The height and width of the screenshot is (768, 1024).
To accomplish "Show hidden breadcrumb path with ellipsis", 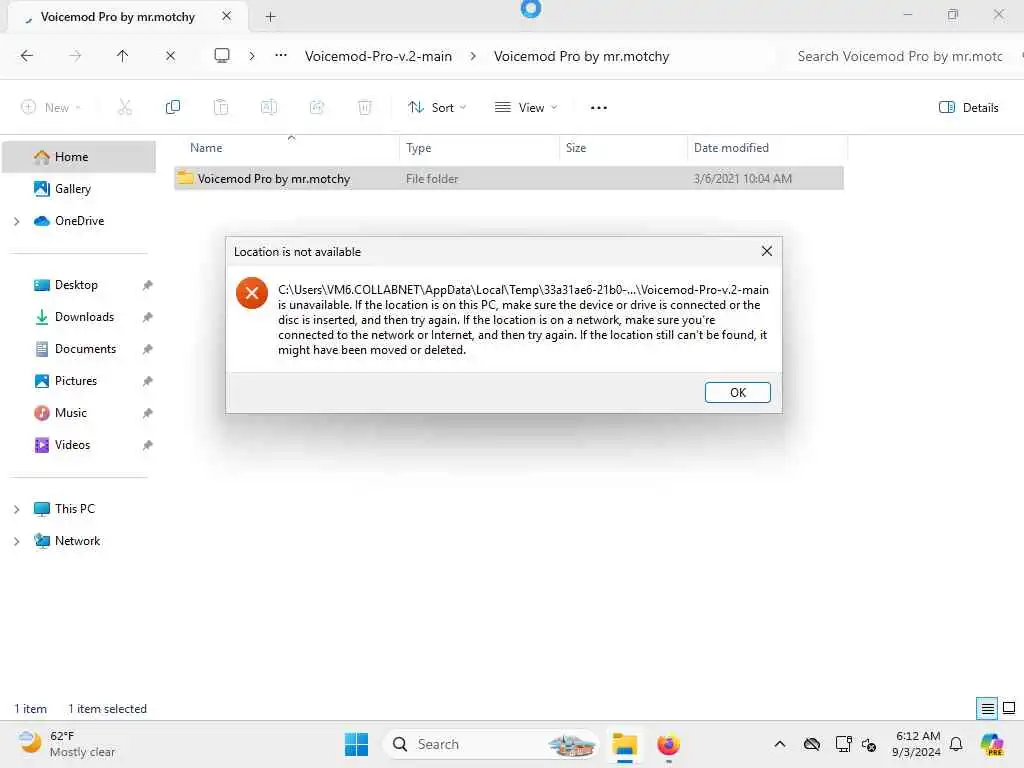I will (x=281, y=56).
